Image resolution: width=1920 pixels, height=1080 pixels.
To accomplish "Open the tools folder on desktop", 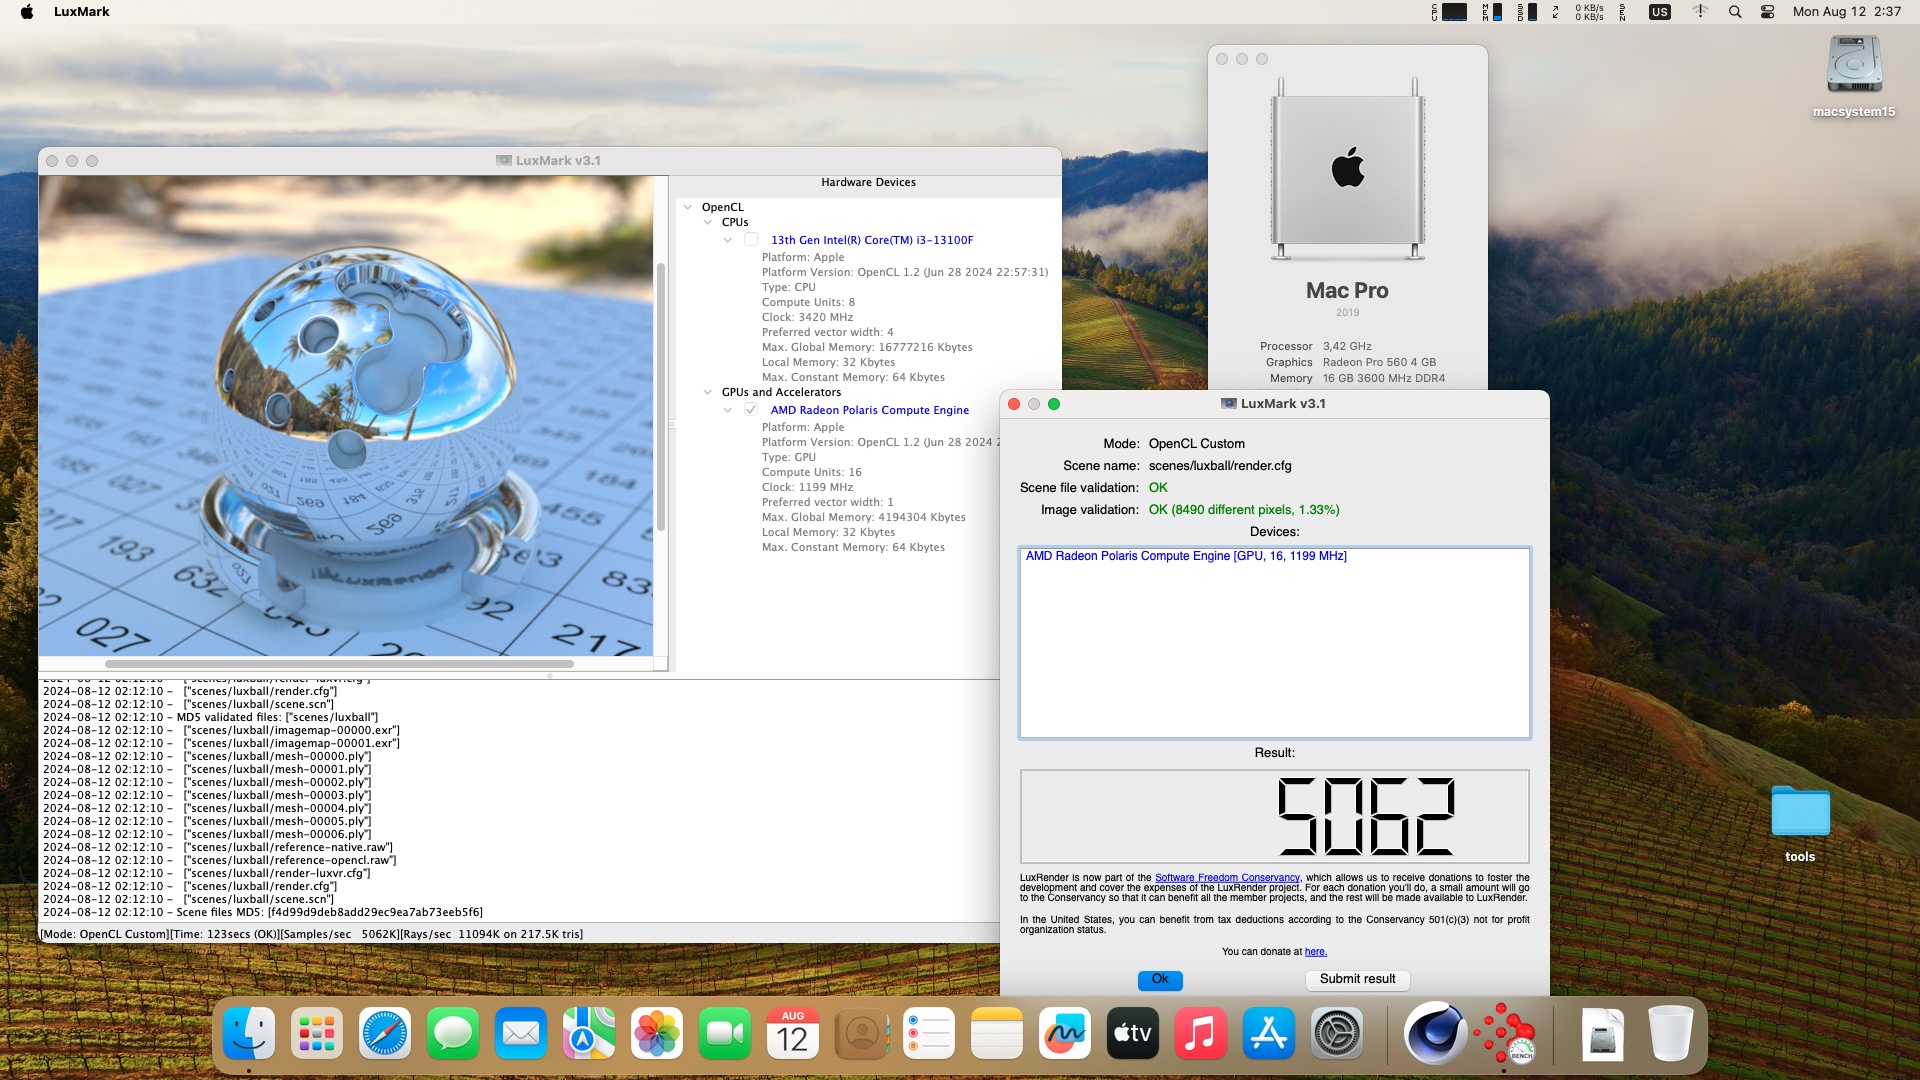I will 1800,812.
